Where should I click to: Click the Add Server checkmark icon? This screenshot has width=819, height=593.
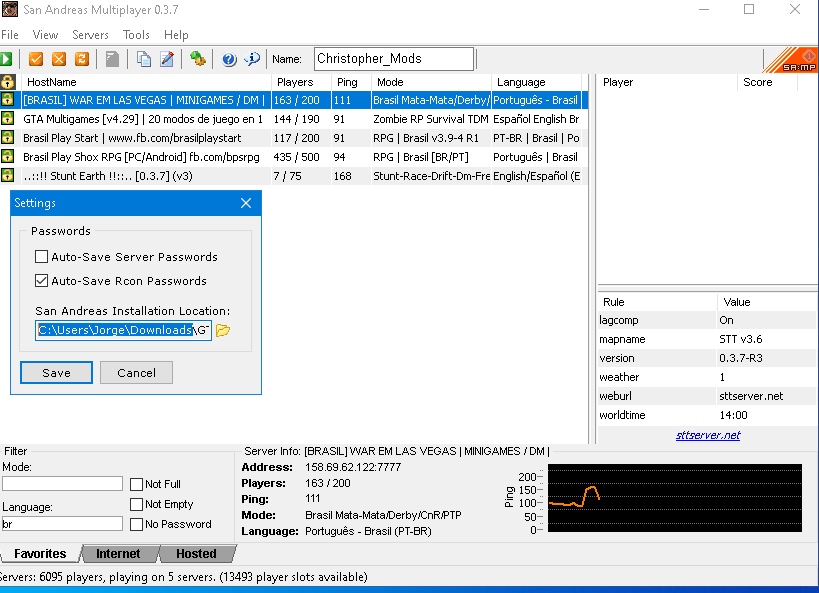36,59
